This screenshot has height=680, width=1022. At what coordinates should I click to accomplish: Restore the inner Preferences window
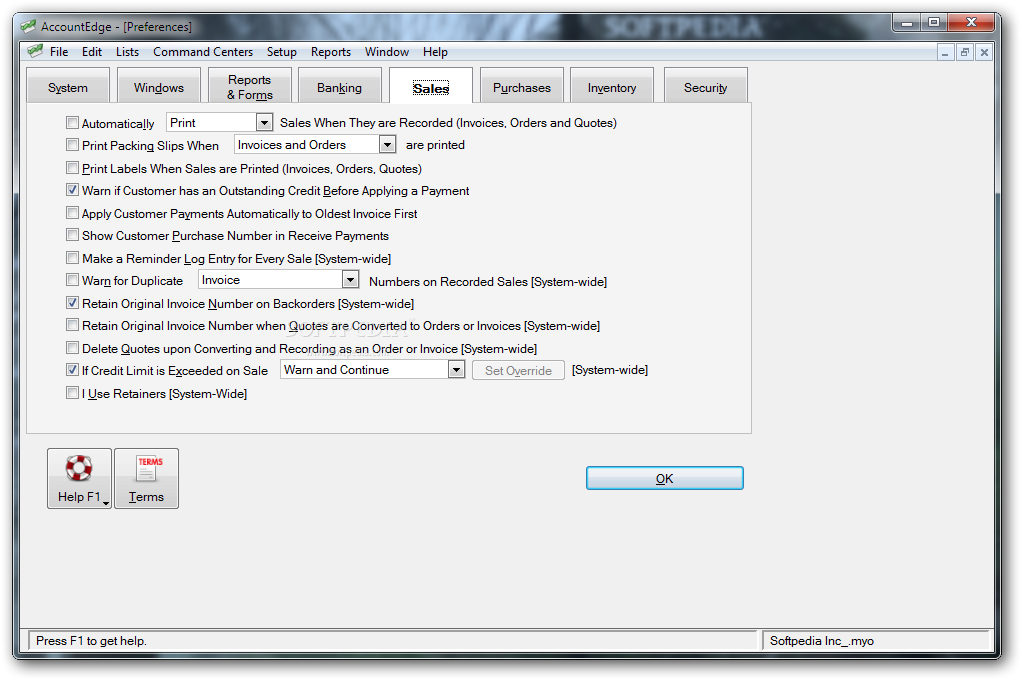click(965, 52)
